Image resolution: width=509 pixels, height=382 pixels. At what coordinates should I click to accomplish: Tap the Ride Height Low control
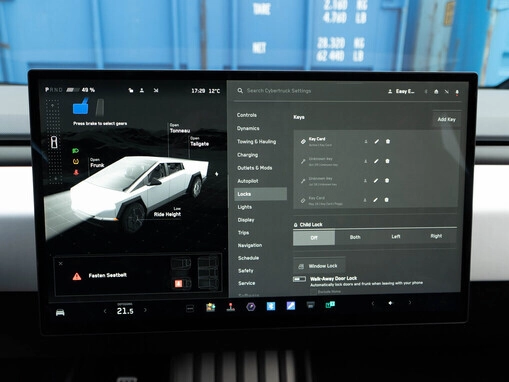pos(167,212)
